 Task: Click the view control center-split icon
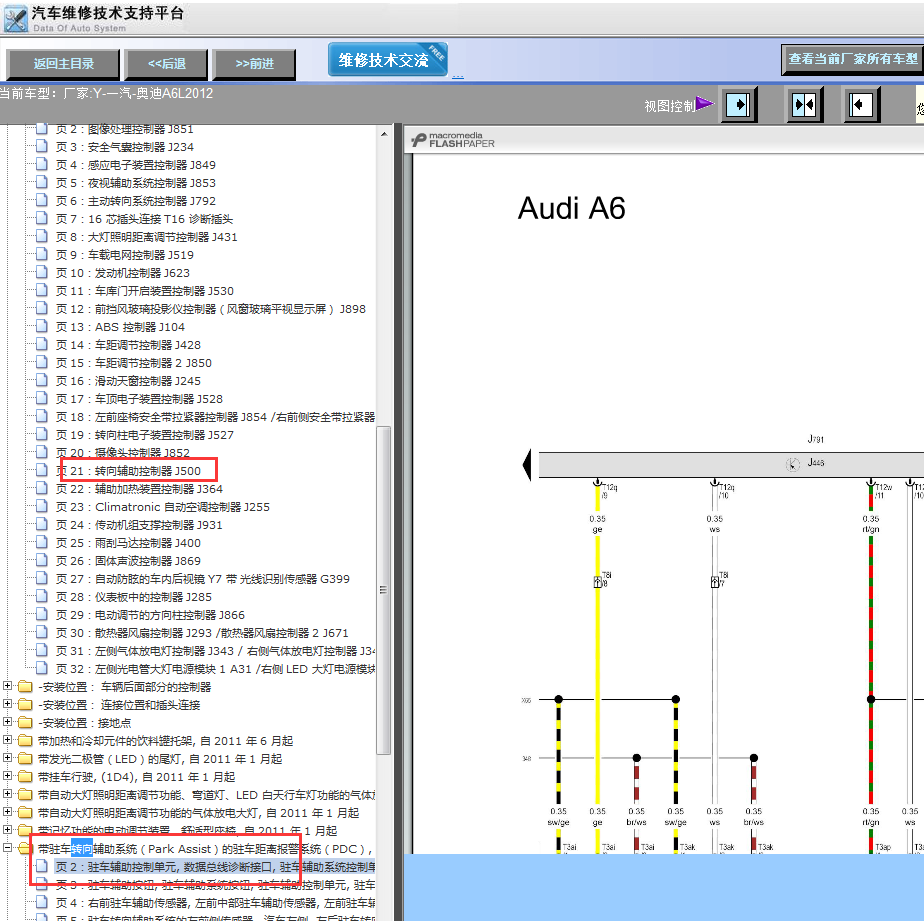[804, 105]
